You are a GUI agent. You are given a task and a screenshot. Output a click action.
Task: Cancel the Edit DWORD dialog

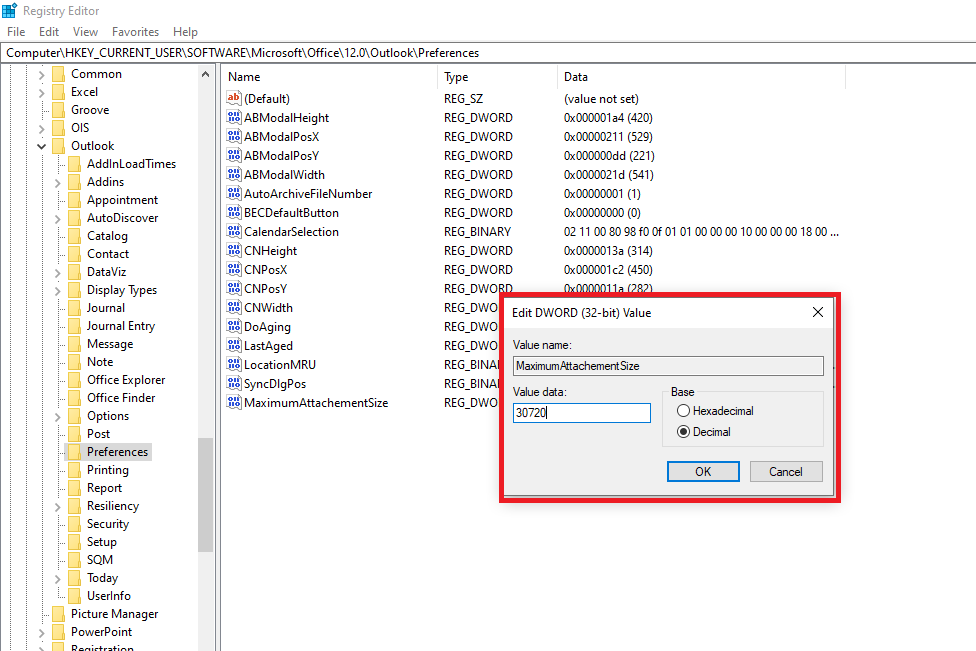pyautogui.click(x=785, y=472)
